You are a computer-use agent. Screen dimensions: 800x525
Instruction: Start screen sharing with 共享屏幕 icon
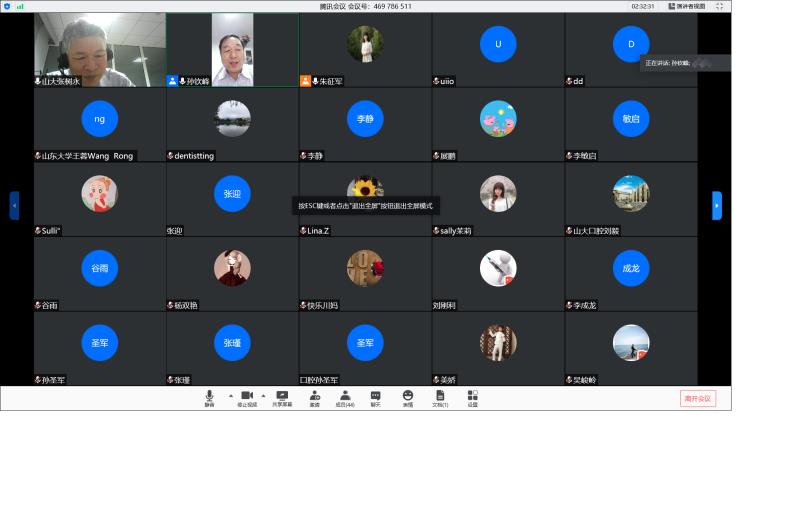(282, 397)
